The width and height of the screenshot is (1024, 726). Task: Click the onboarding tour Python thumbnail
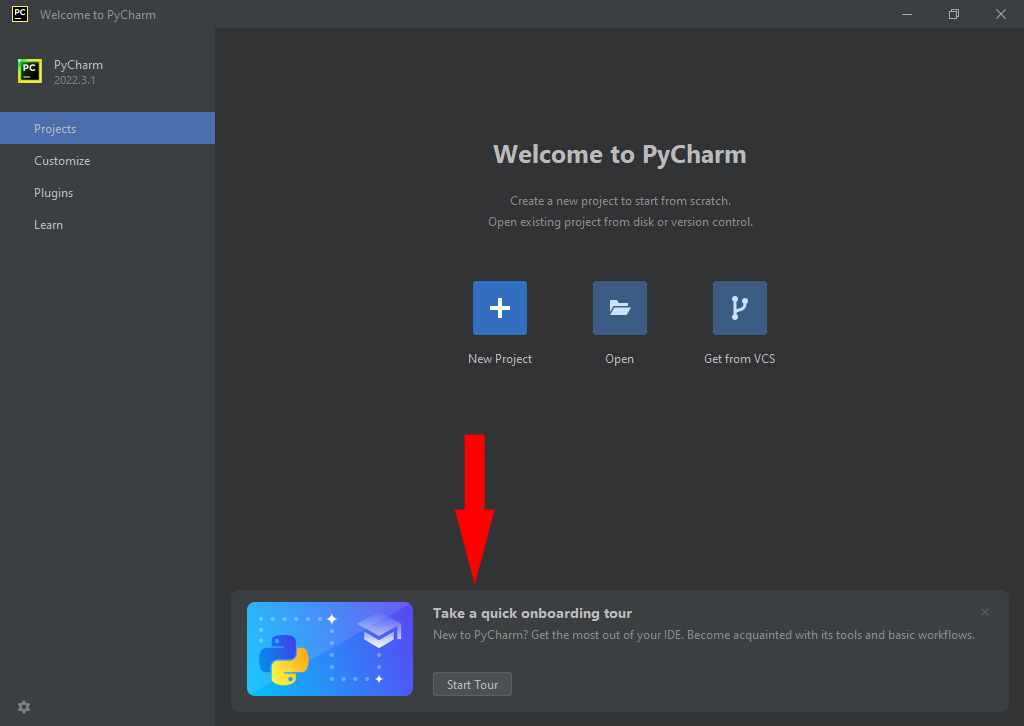click(x=330, y=649)
